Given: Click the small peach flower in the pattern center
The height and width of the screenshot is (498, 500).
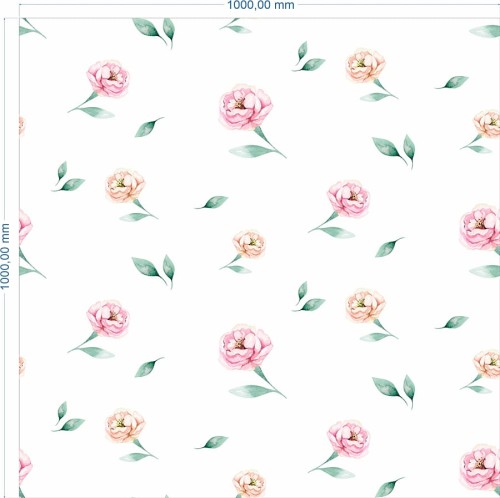Looking at the screenshot, I should tap(249, 244).
